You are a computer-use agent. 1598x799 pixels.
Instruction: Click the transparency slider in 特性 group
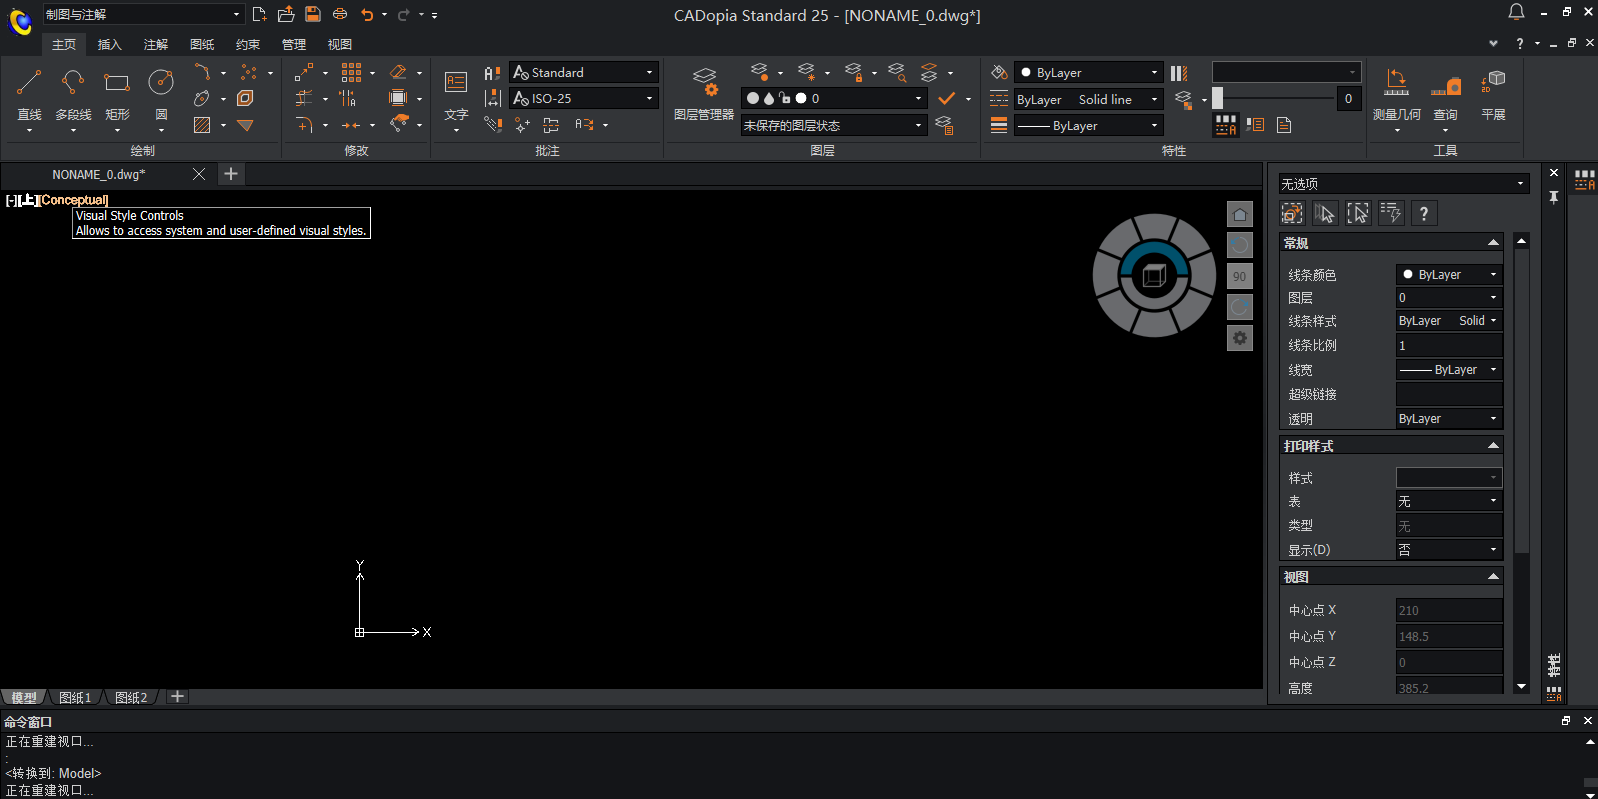[x=1218, y=99]
